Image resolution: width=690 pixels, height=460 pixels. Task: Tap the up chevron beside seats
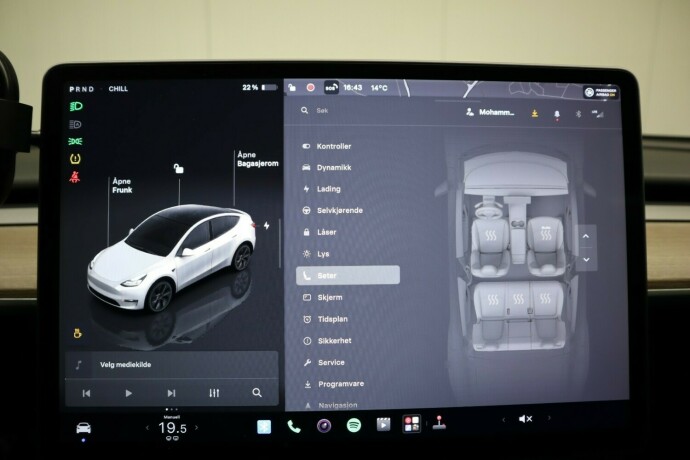pyautogui.click(x=586, y=236)
